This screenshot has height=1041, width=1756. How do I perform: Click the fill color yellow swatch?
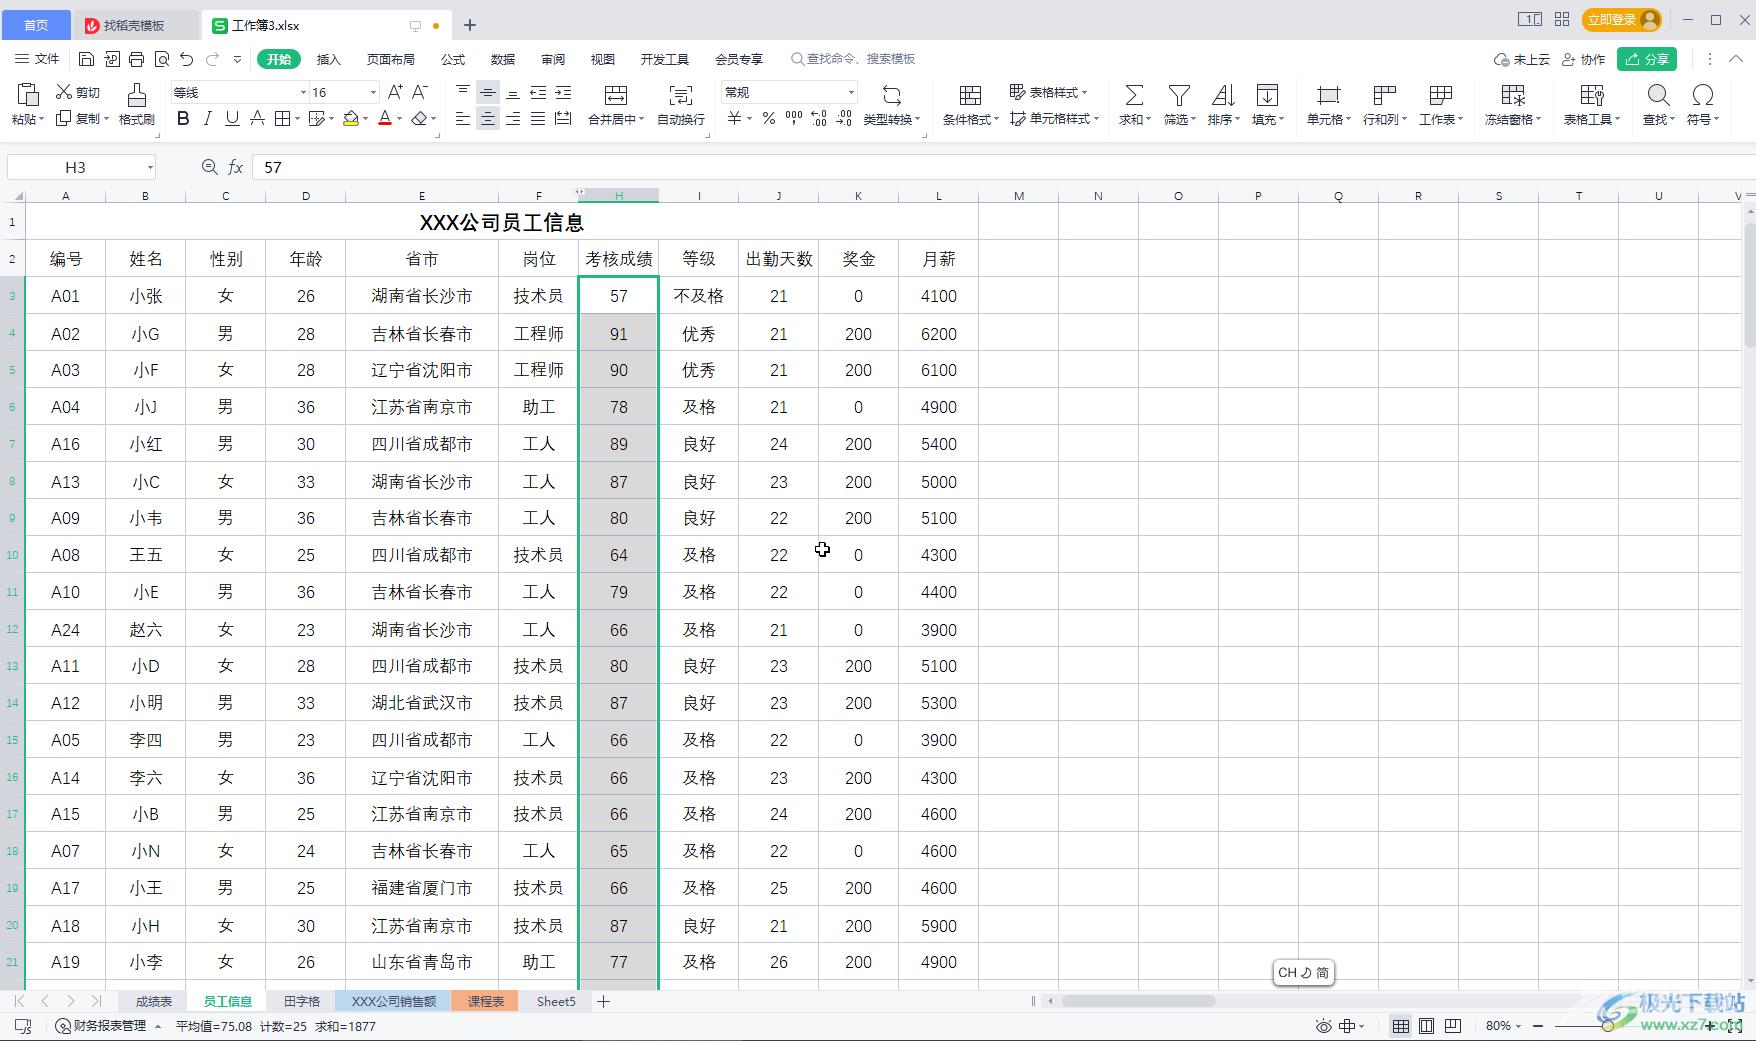(351, 119)
